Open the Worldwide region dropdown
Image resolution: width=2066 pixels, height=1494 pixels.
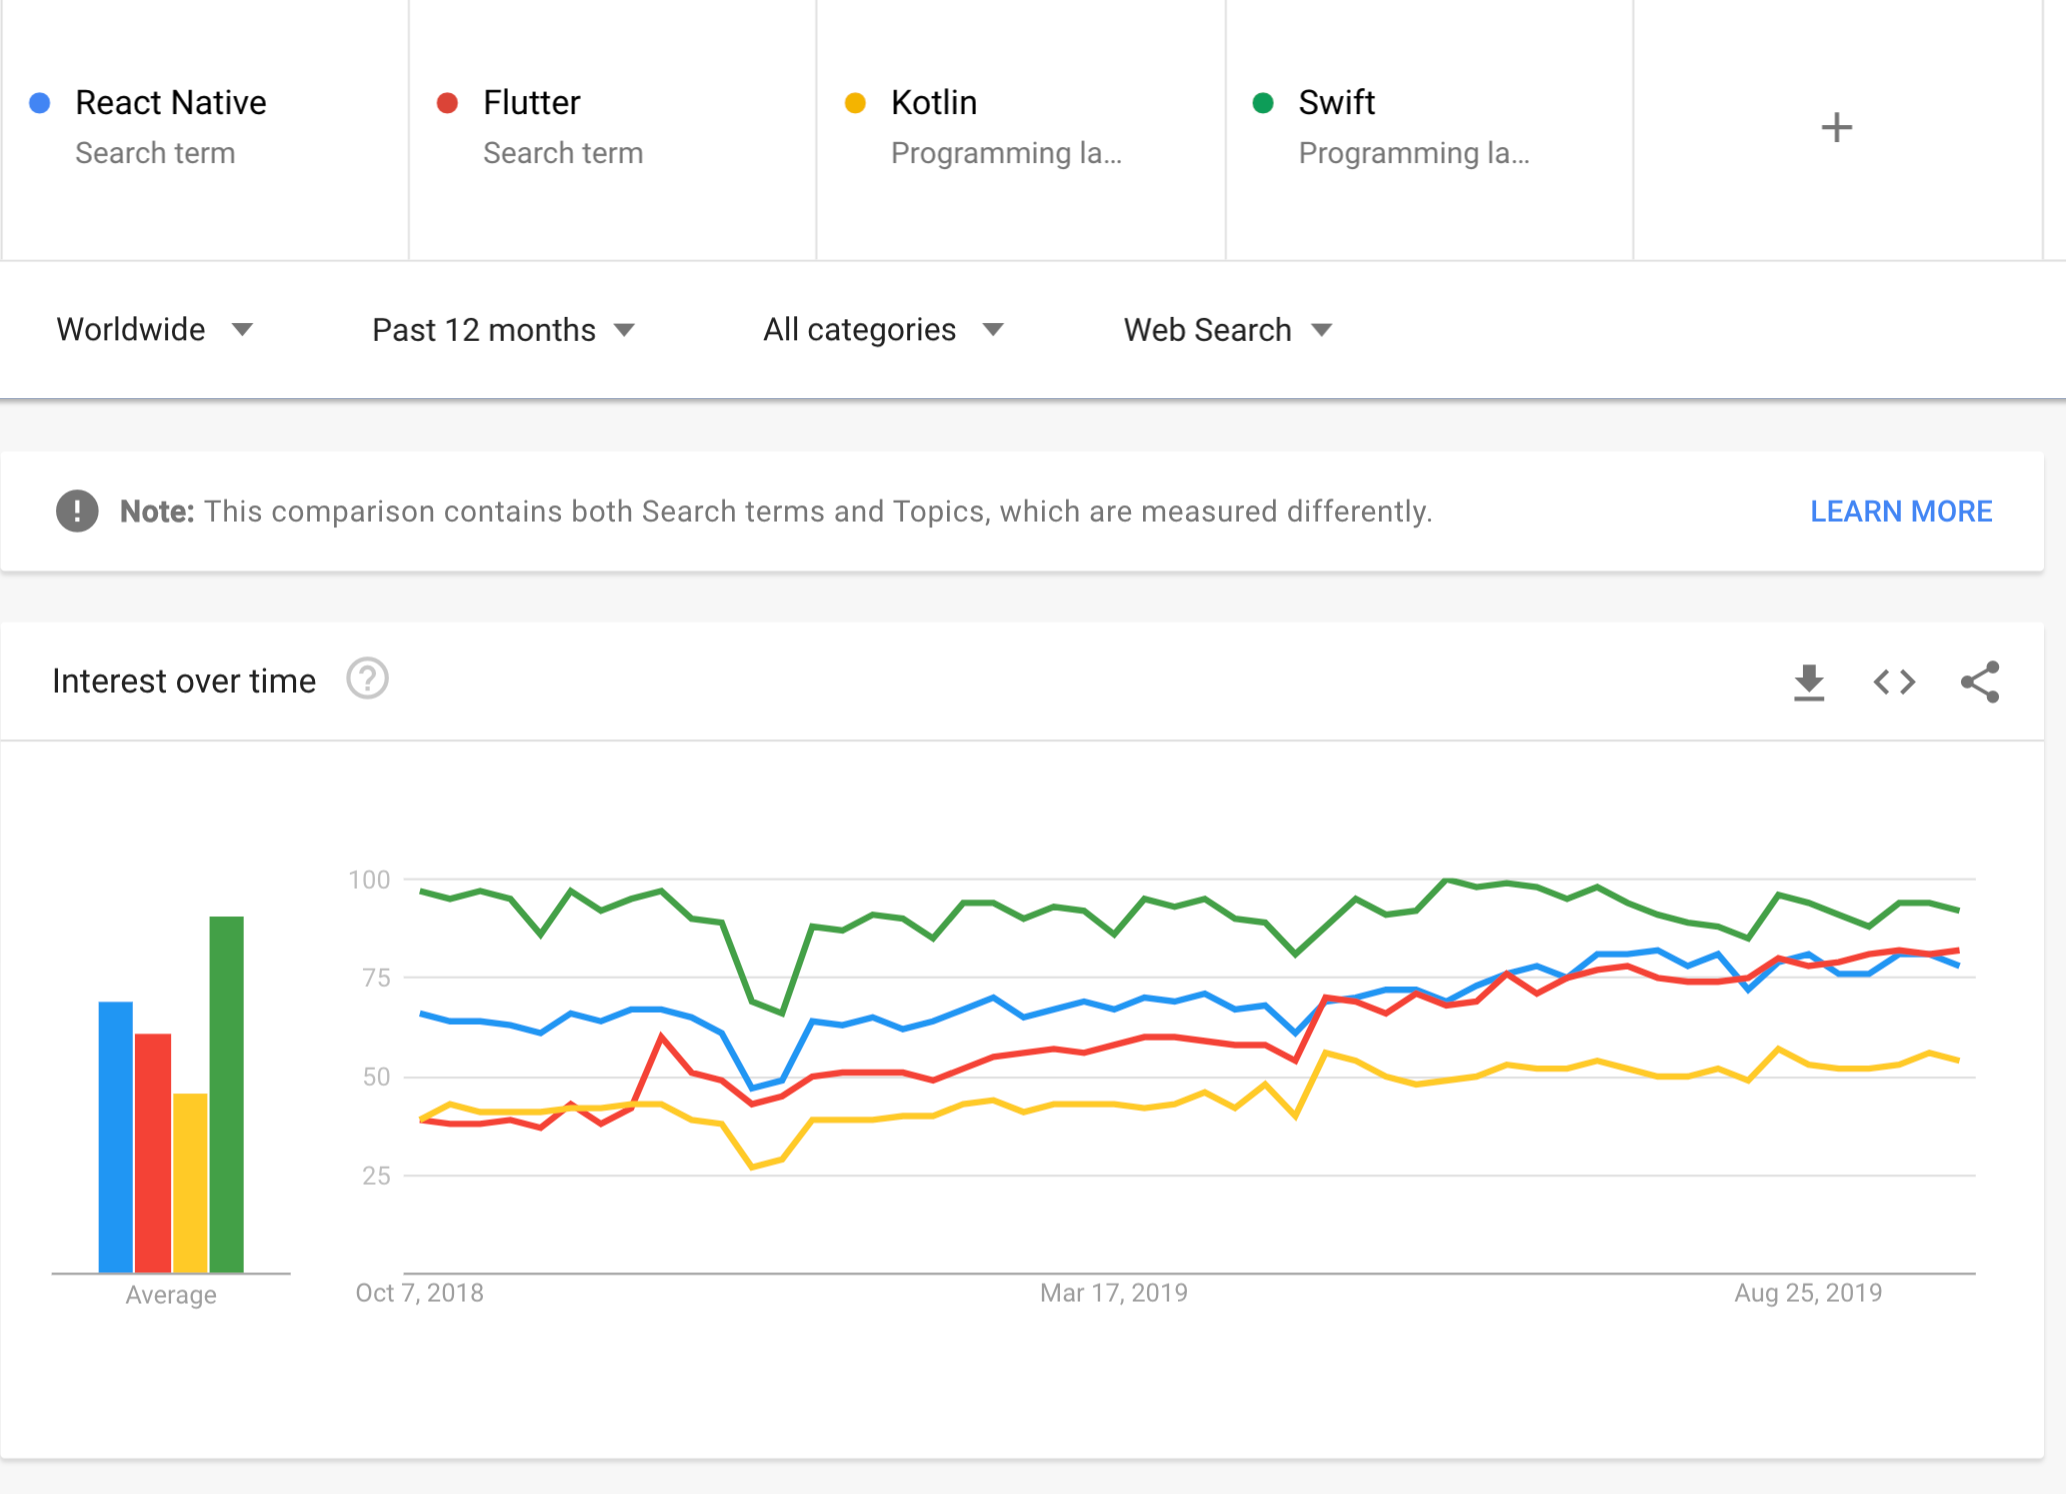point(155,330)
